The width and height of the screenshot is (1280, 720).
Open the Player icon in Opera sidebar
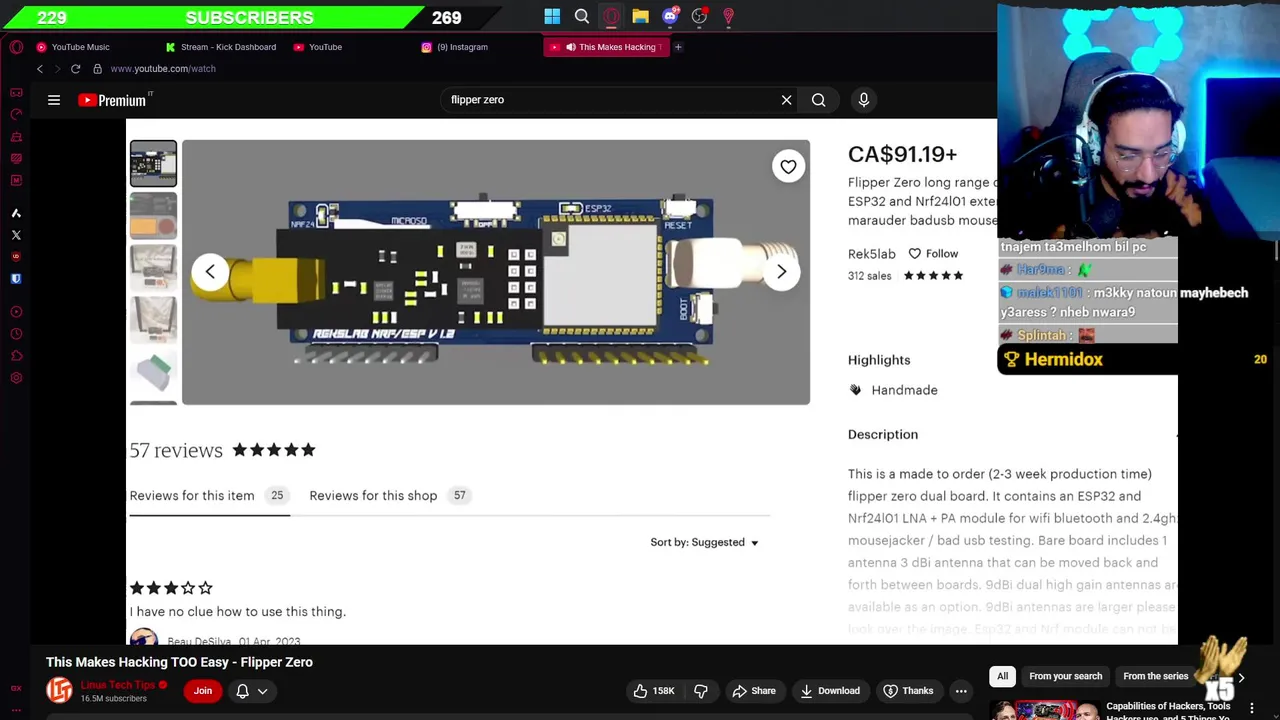click(16, 312)
